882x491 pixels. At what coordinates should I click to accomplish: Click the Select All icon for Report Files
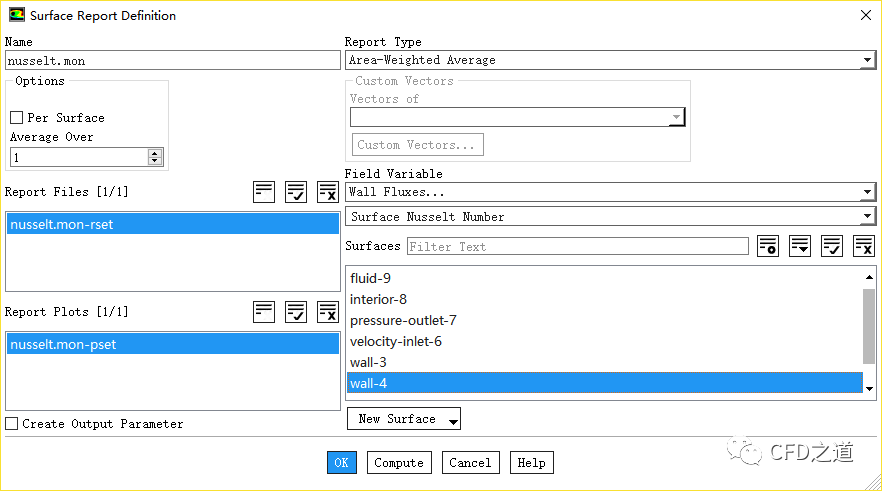click(x=296, y=192)
